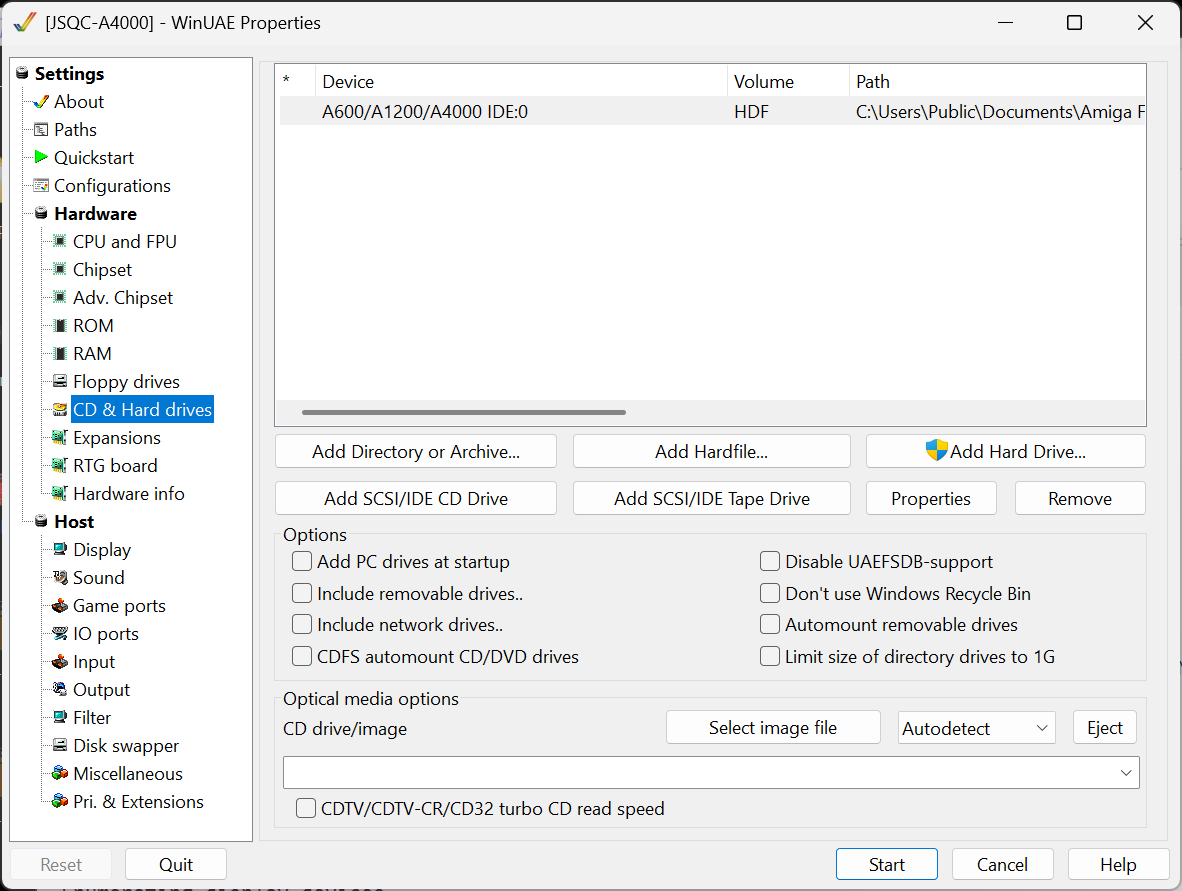The image size is (1182, 891).
Task: Click the RTG board icon
Action: [x=60, y=465]
